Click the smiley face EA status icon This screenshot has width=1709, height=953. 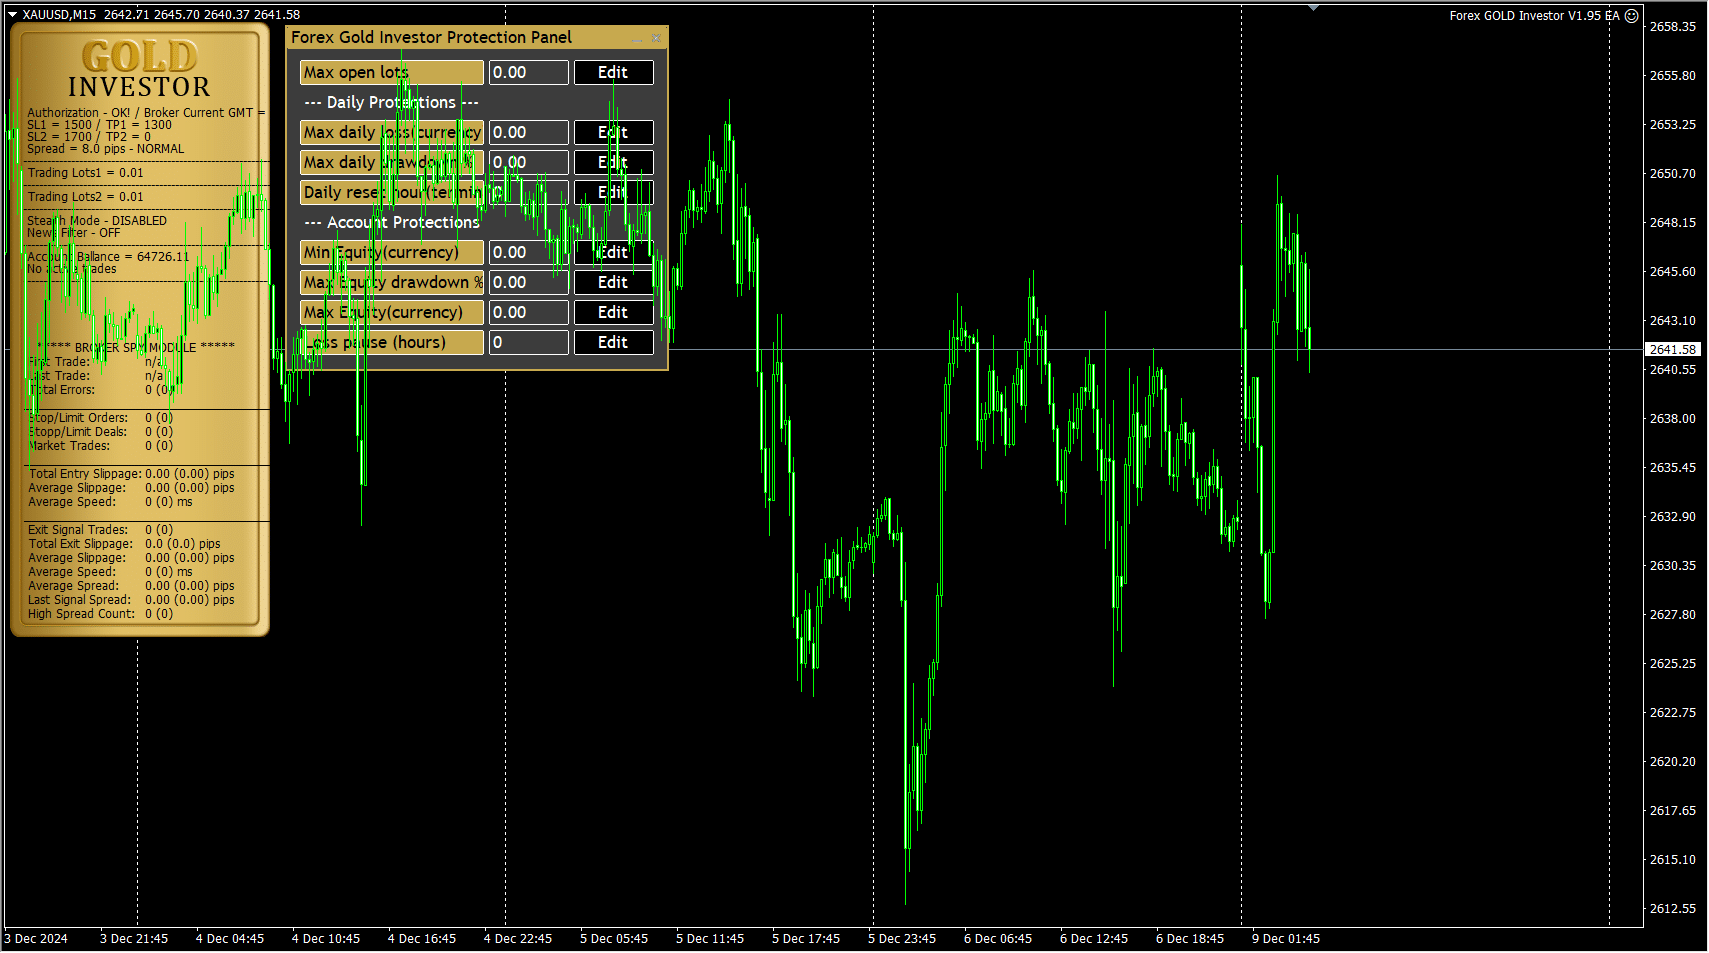tap(1631, 16)
